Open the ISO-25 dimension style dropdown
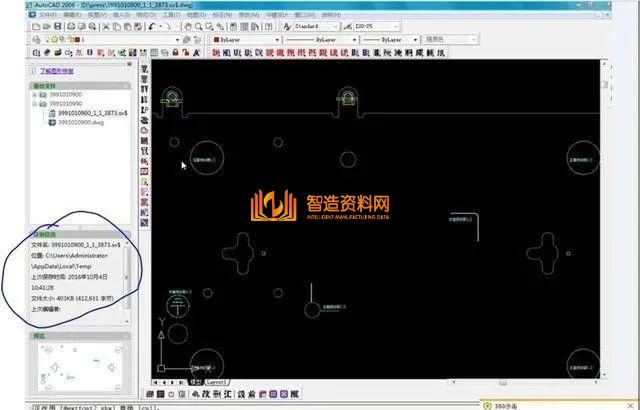The image size is (640, 410). pyautogui.click(x=396, y=27)
